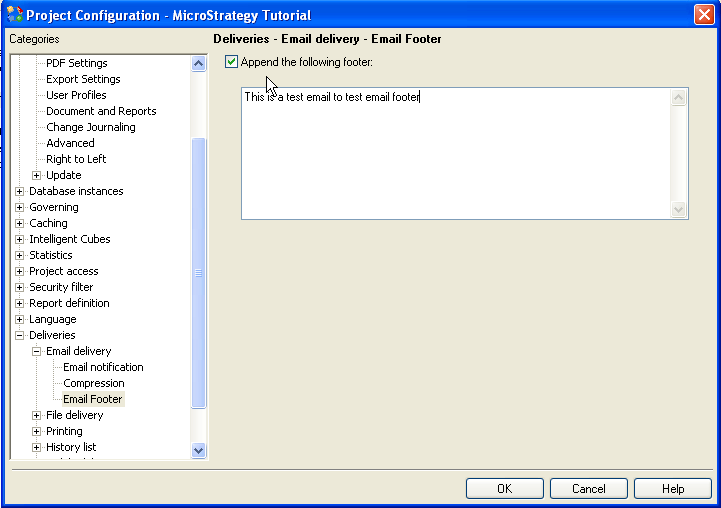Expand the Governing node
The height and width of the screenshot is (508, 721).
(19, 207)
